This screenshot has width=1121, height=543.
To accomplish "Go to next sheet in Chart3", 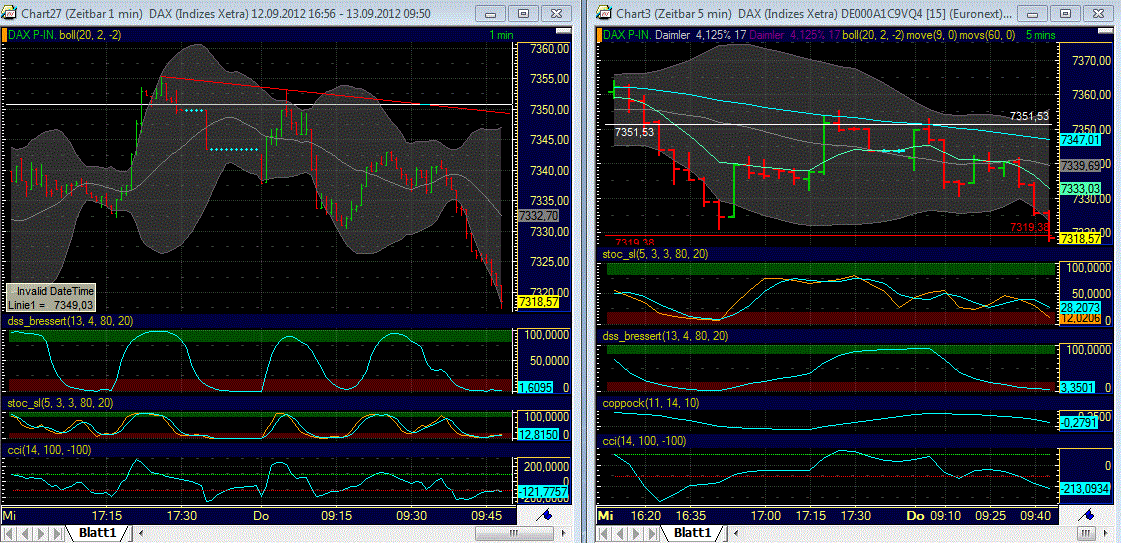I will 638,533.
